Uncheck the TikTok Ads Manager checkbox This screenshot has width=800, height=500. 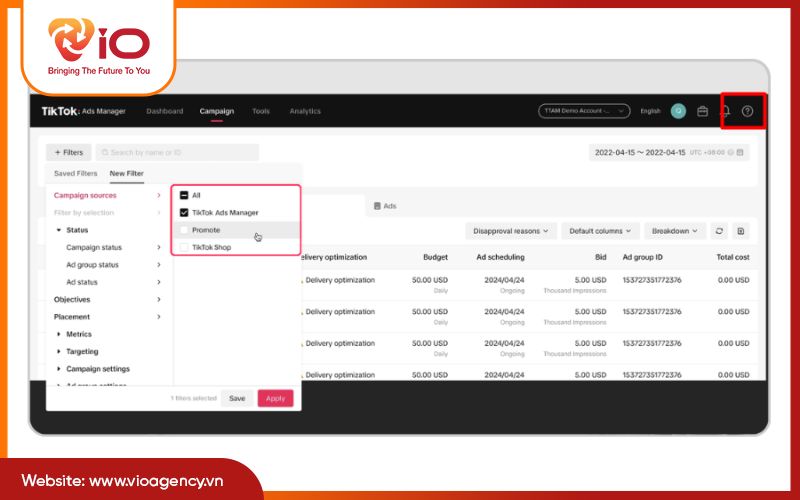click(x=184, y=212)
